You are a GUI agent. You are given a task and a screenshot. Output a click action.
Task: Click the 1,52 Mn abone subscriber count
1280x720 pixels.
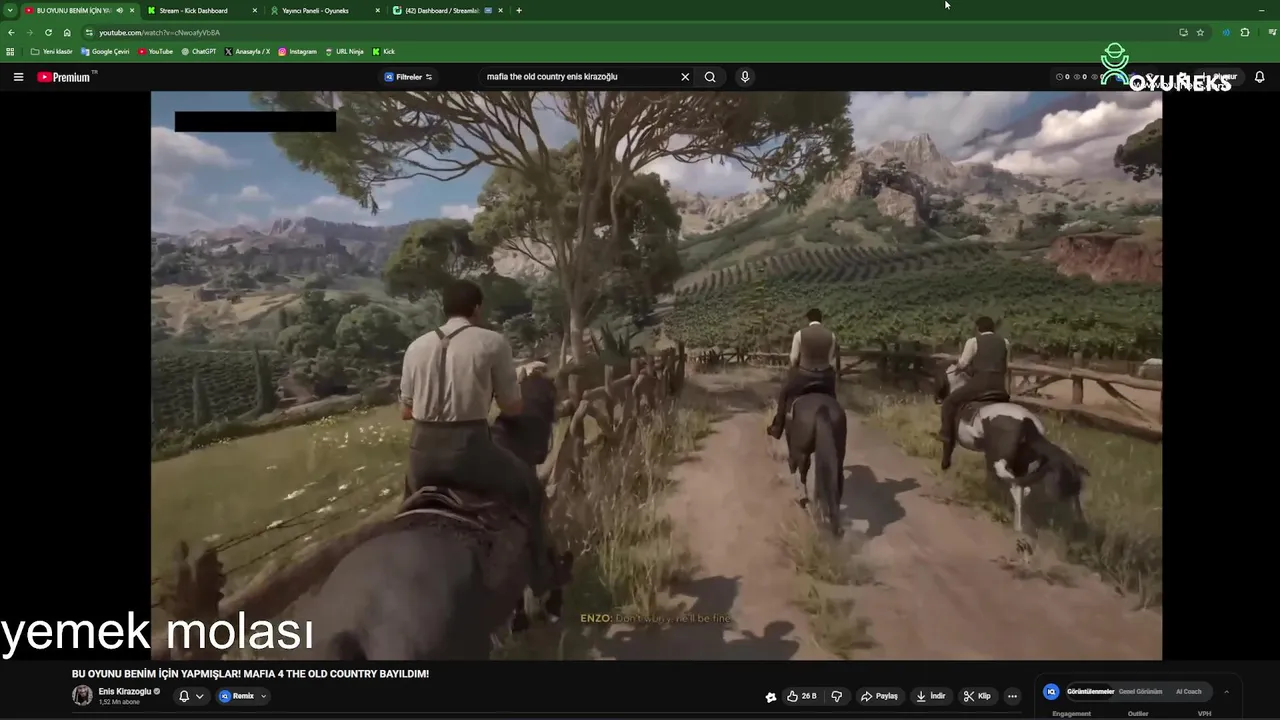pyautogui.click(x=119, y=702)
